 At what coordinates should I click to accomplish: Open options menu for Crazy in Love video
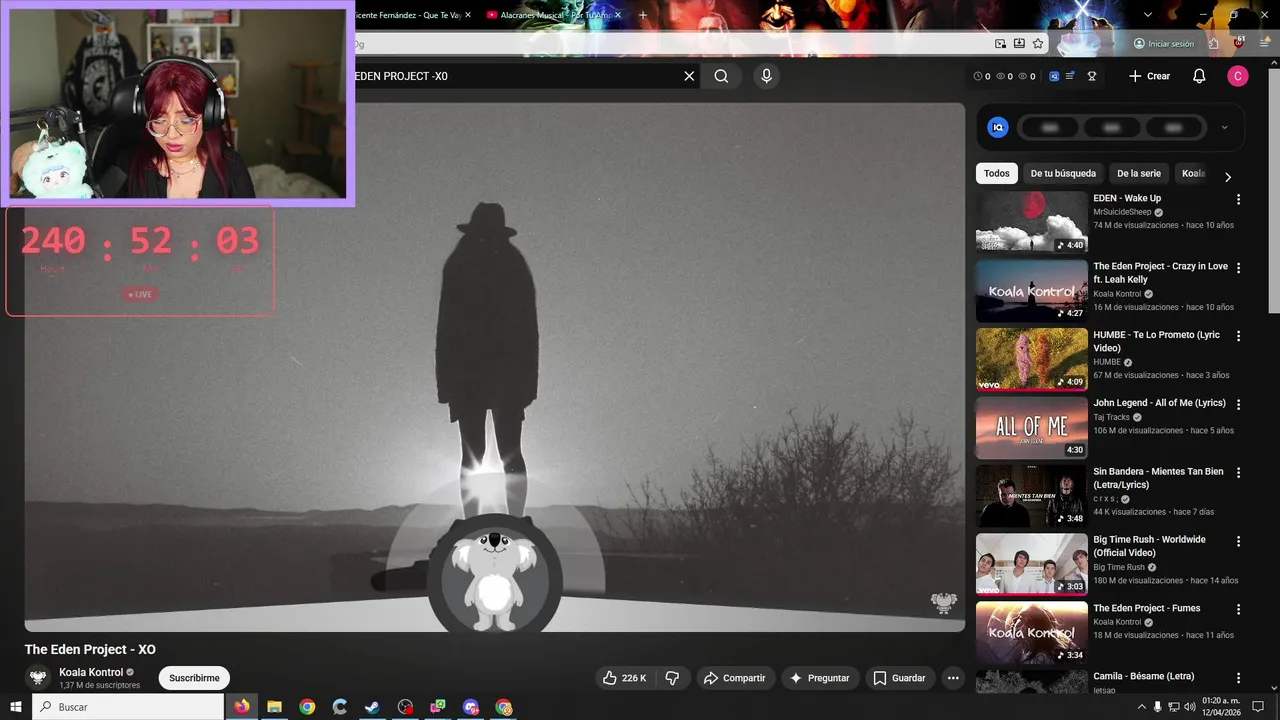(1238, 268)
